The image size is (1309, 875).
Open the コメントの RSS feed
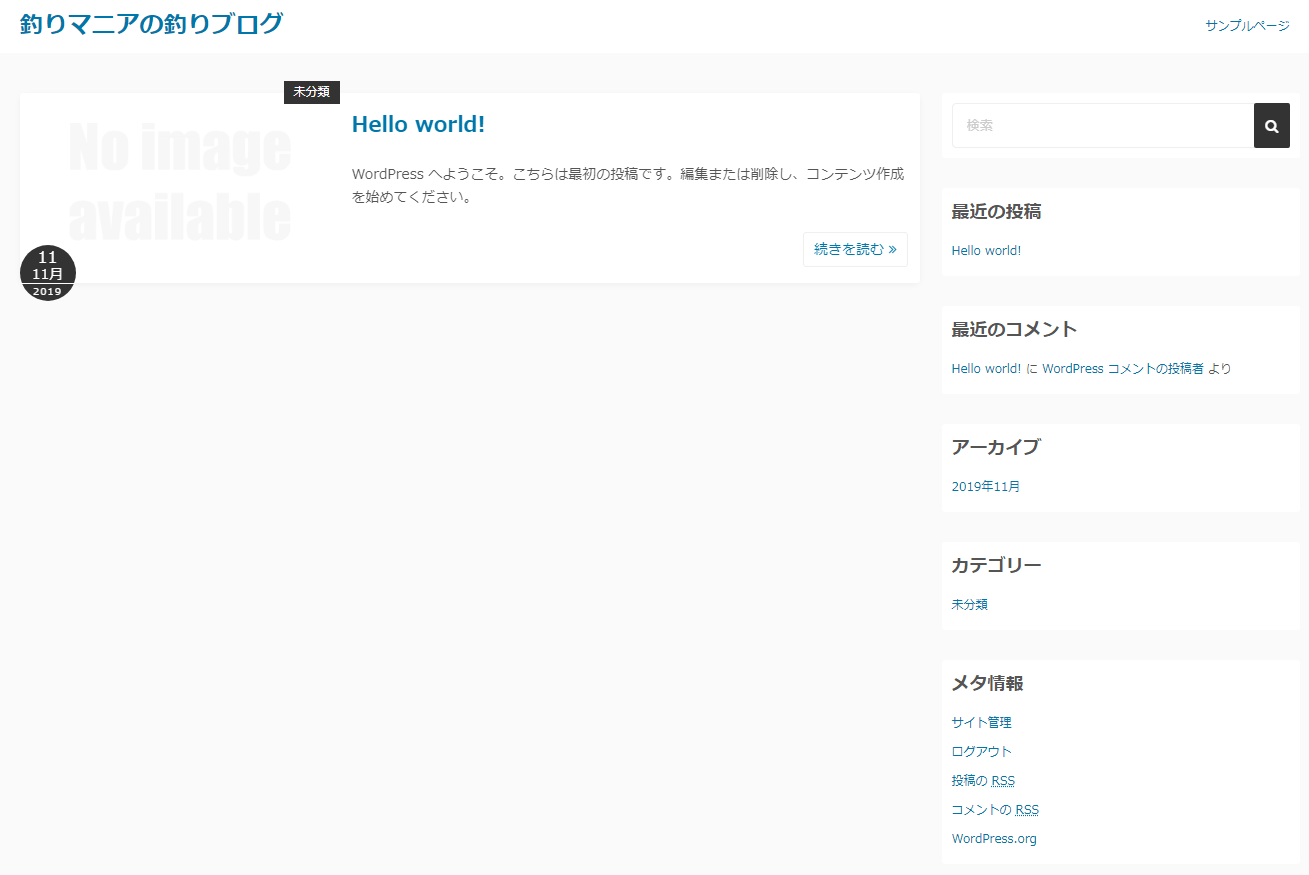(995, 810)
